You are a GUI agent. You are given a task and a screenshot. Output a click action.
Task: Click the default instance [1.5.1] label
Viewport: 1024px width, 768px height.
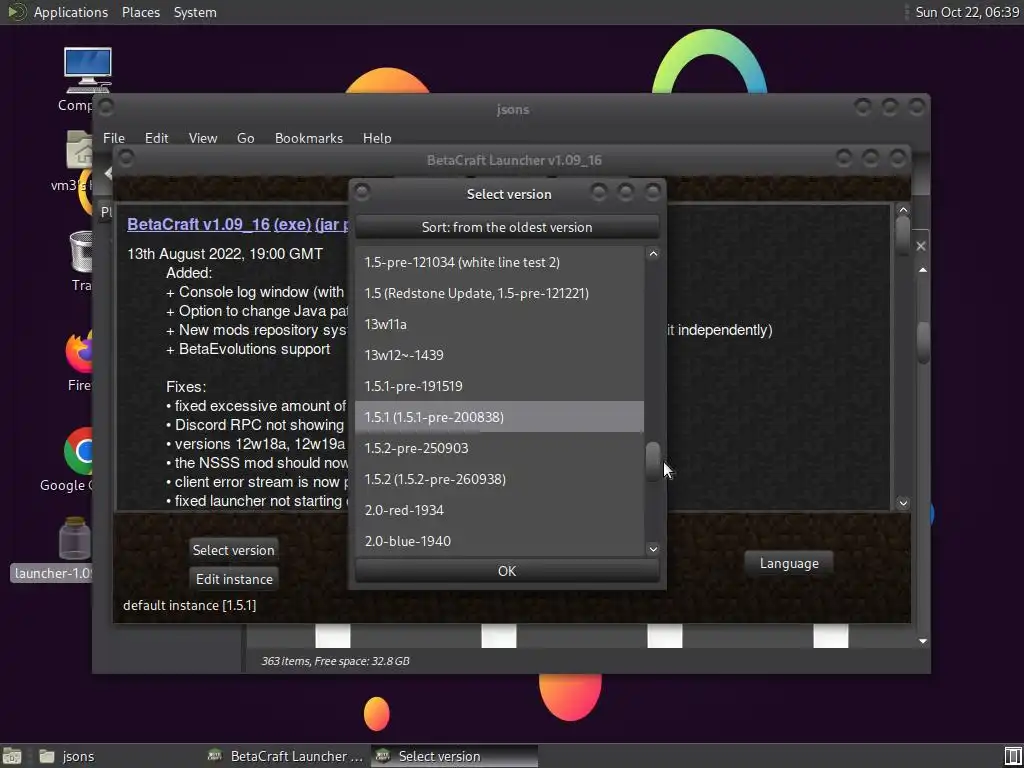coord(189,605)
